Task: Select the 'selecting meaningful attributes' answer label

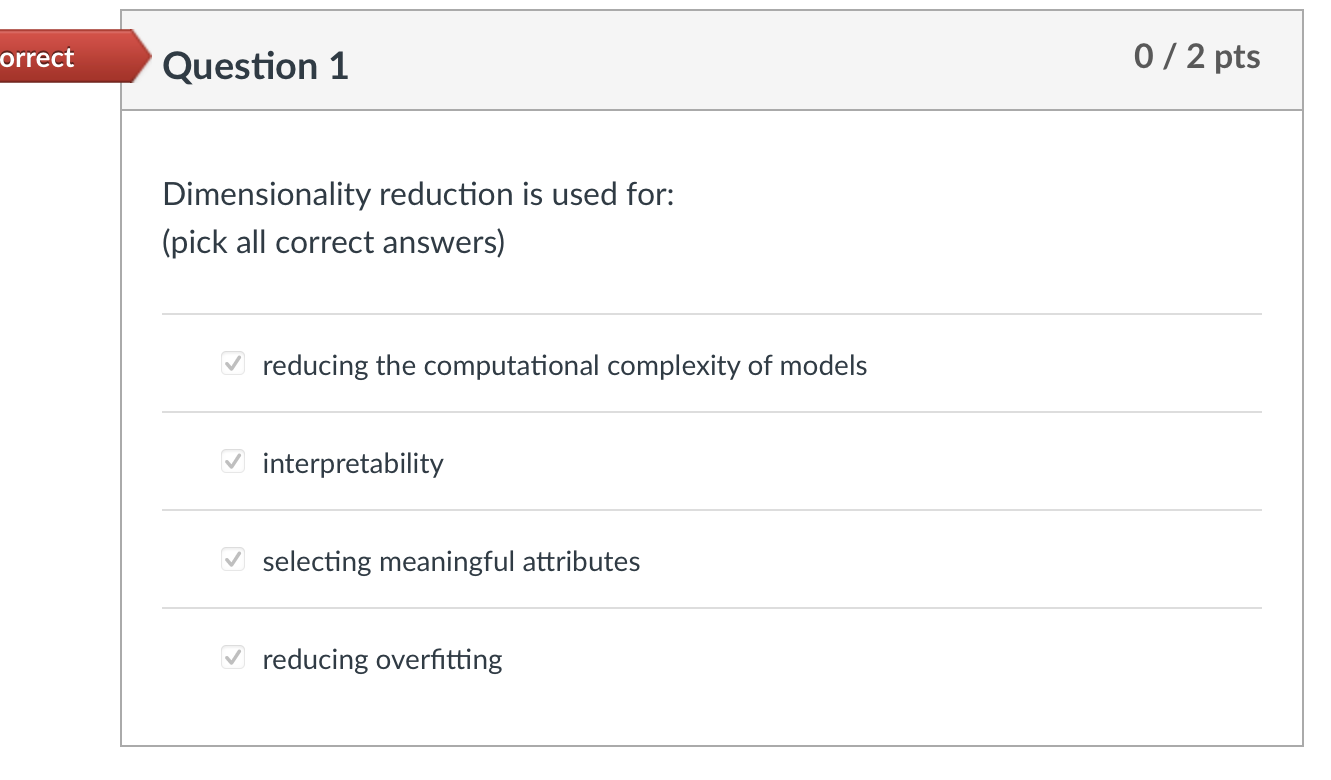Action: point(451,562)
